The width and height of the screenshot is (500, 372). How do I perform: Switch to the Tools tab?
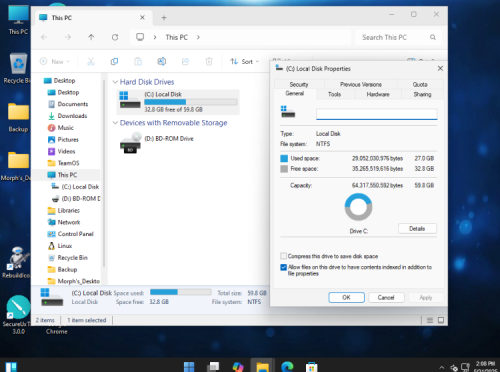click(334, 94)
